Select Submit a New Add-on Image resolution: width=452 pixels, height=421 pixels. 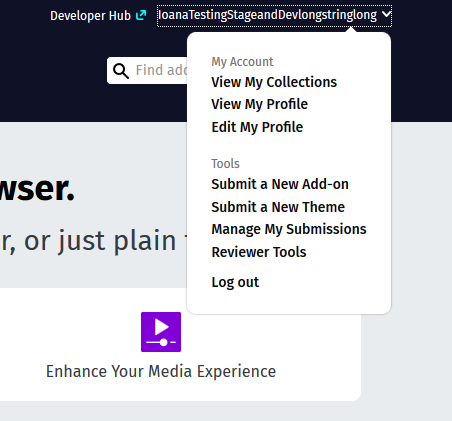click(x=280, y=184)
